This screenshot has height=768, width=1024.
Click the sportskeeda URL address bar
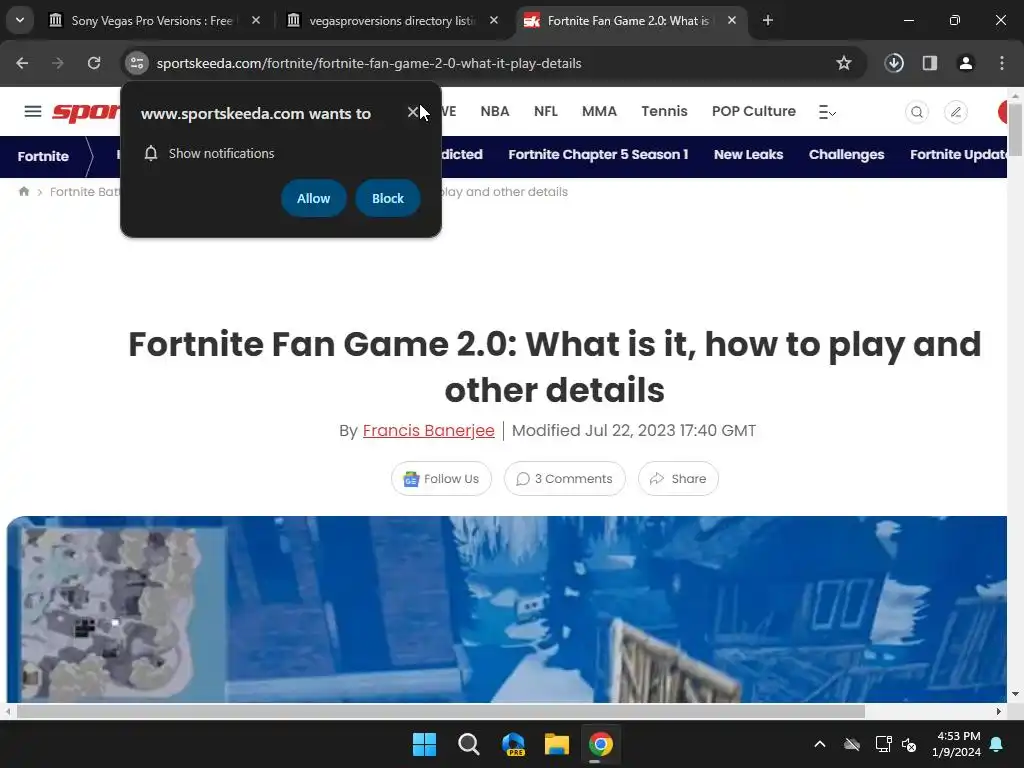(369, 63)
